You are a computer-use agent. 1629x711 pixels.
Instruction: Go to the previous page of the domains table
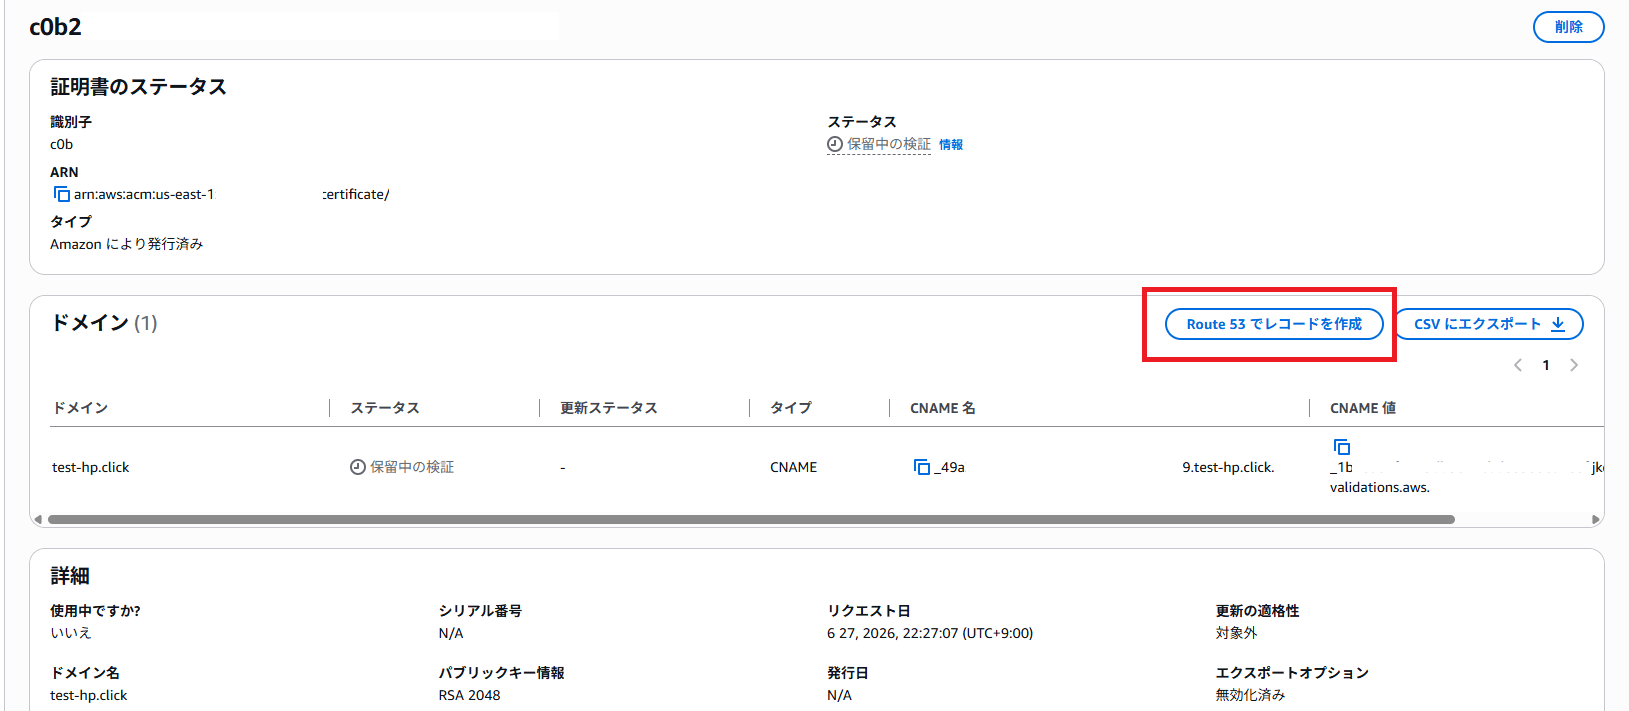1518,365
